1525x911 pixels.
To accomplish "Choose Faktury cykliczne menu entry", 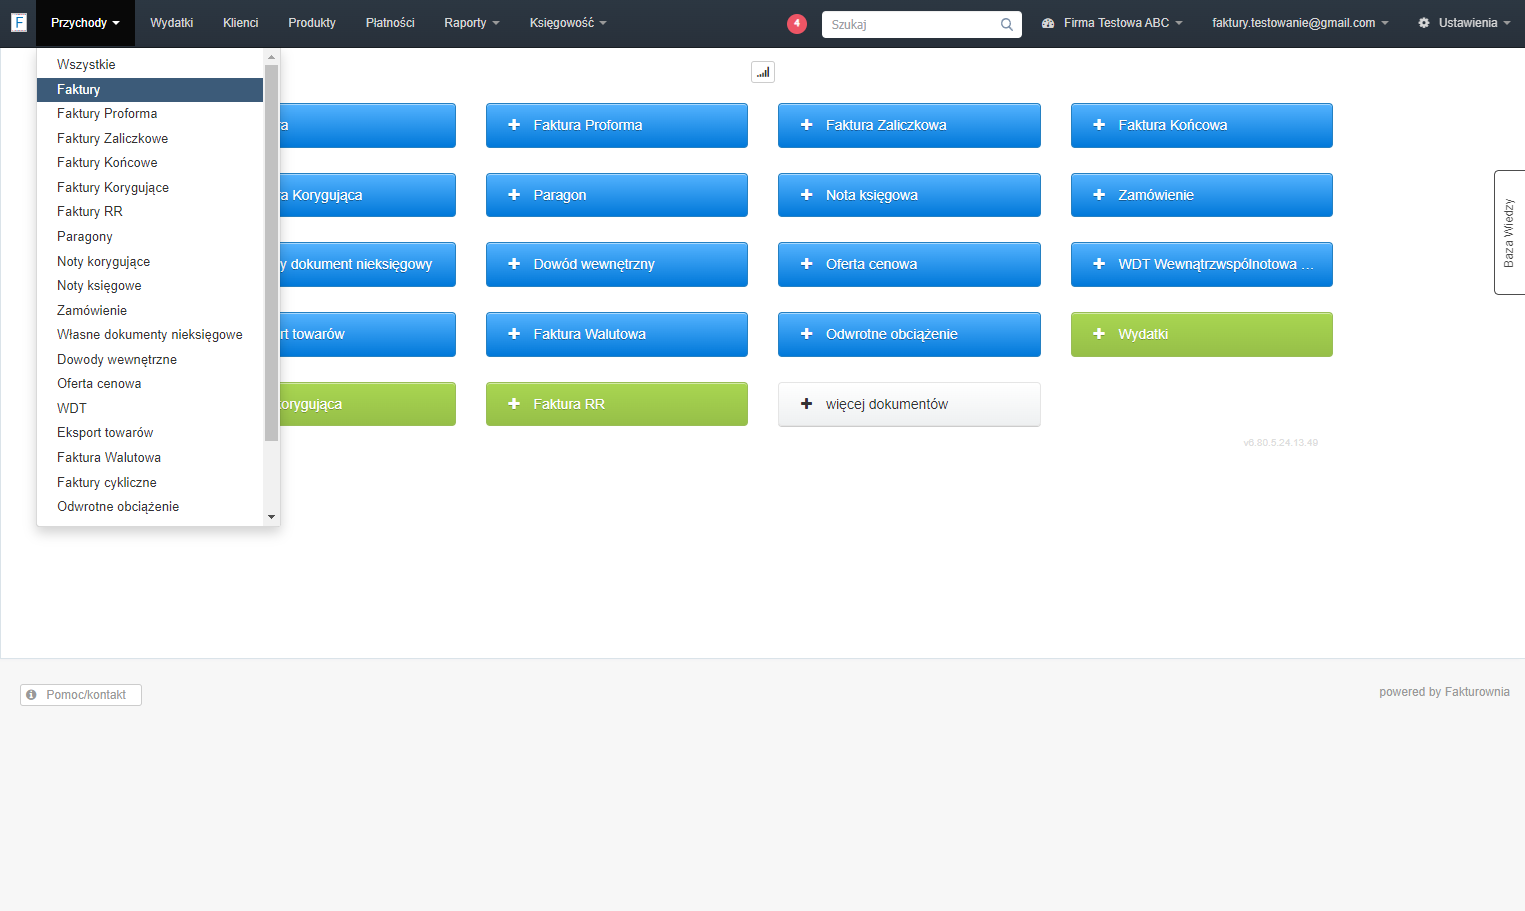I will pos(150,482).
